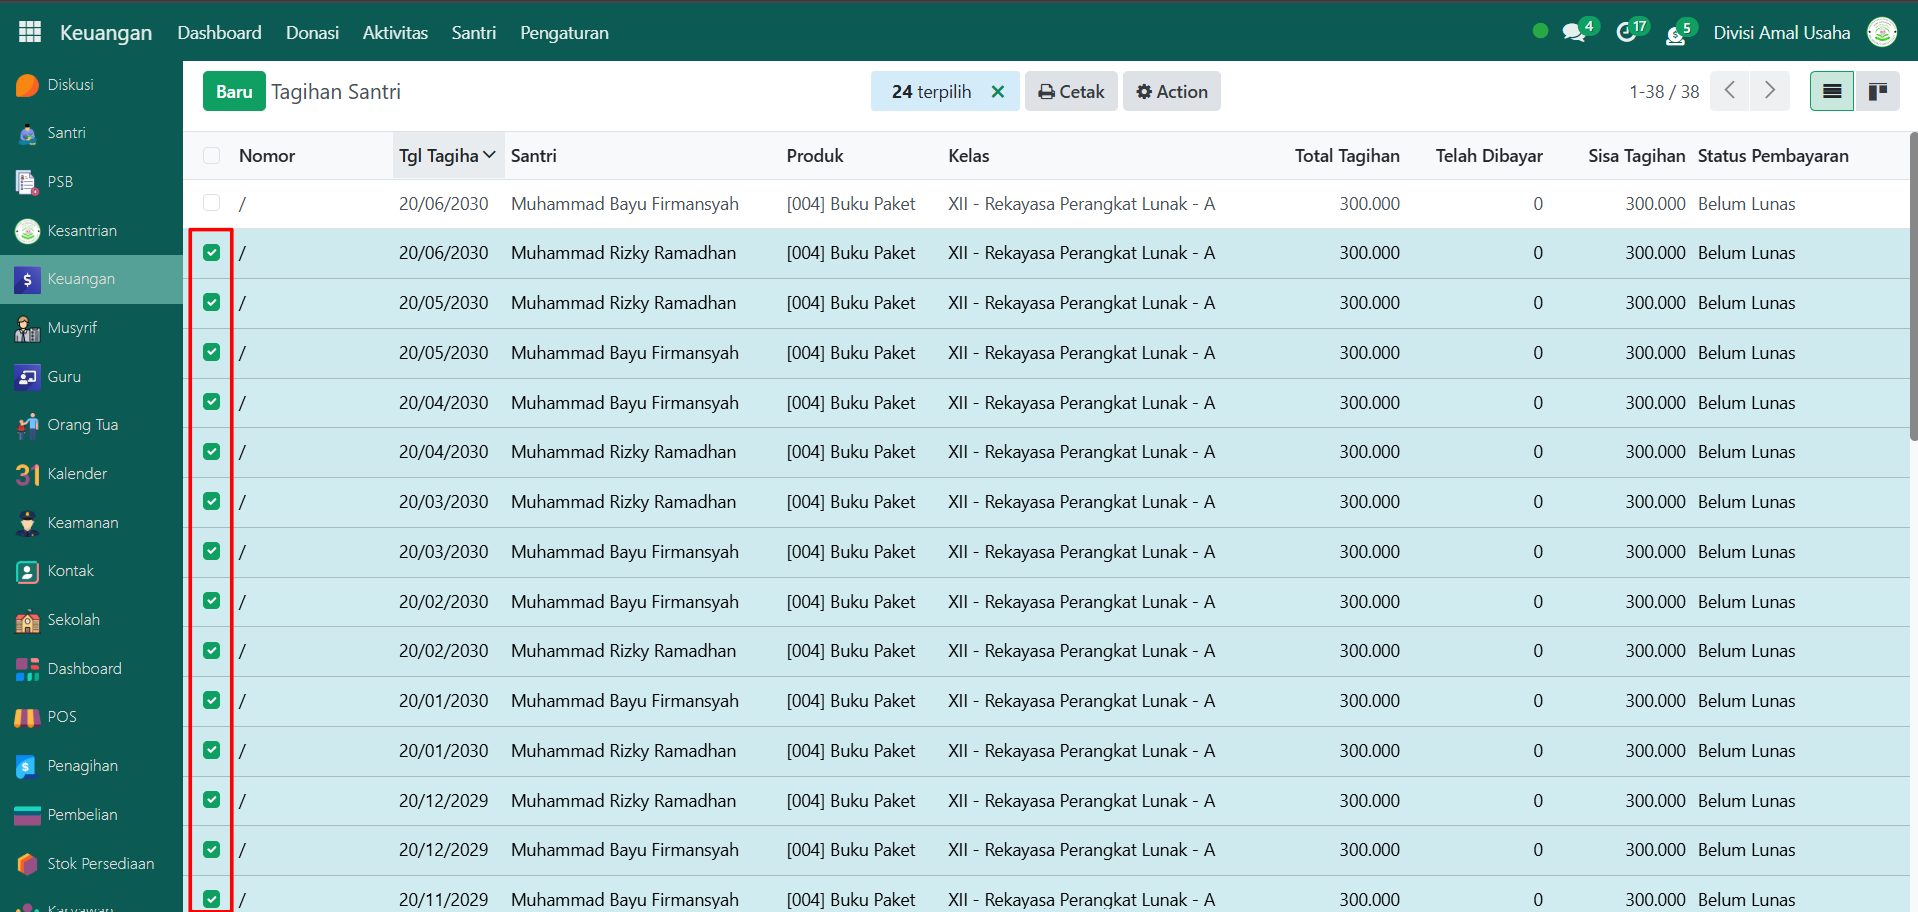The image size is (1918, 912).
Task: Uncheck the 20/12/2029 Muhammad Rizky Ramadhan row
Action: (211, 800)
